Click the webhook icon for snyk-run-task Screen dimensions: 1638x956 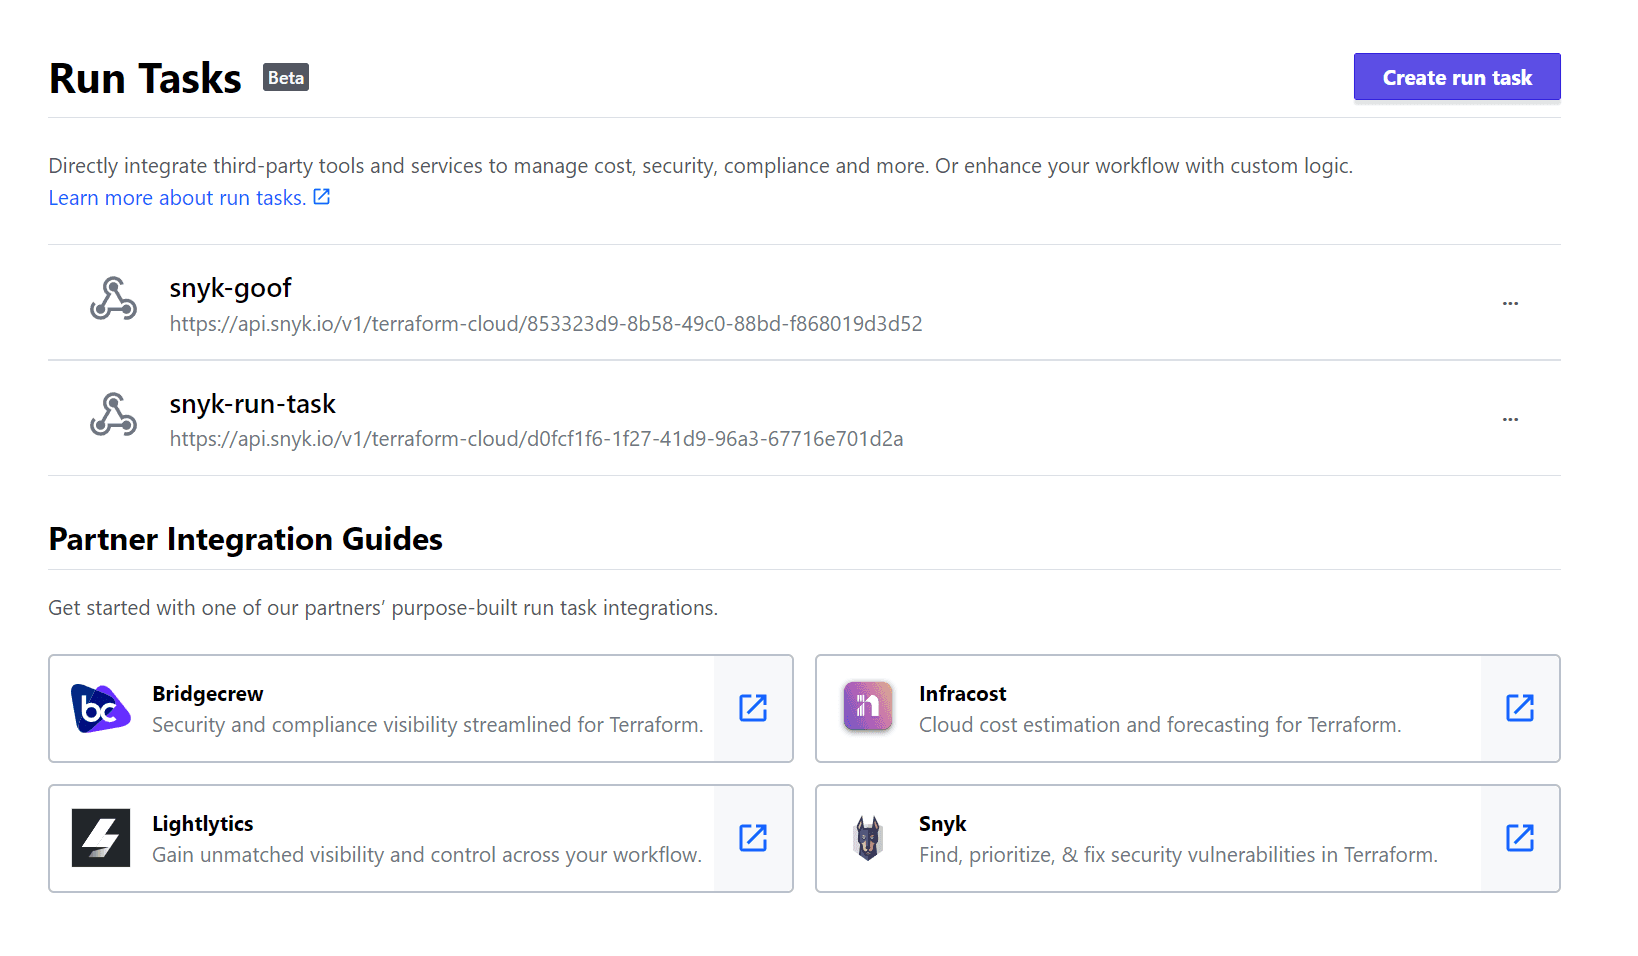tap(113, 416)
